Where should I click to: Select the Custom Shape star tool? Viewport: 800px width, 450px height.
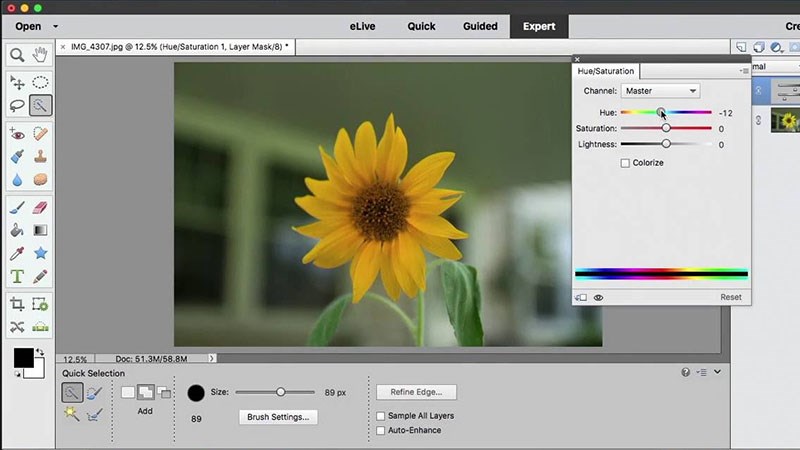pyautogui.click(x=41, y=253)
